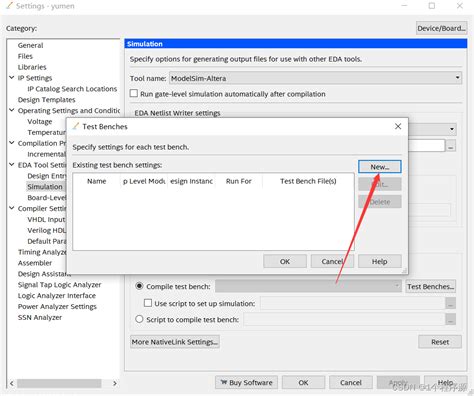Open More NativeLink Settings...
Screen dimensions: 474x396
point(175,342)
